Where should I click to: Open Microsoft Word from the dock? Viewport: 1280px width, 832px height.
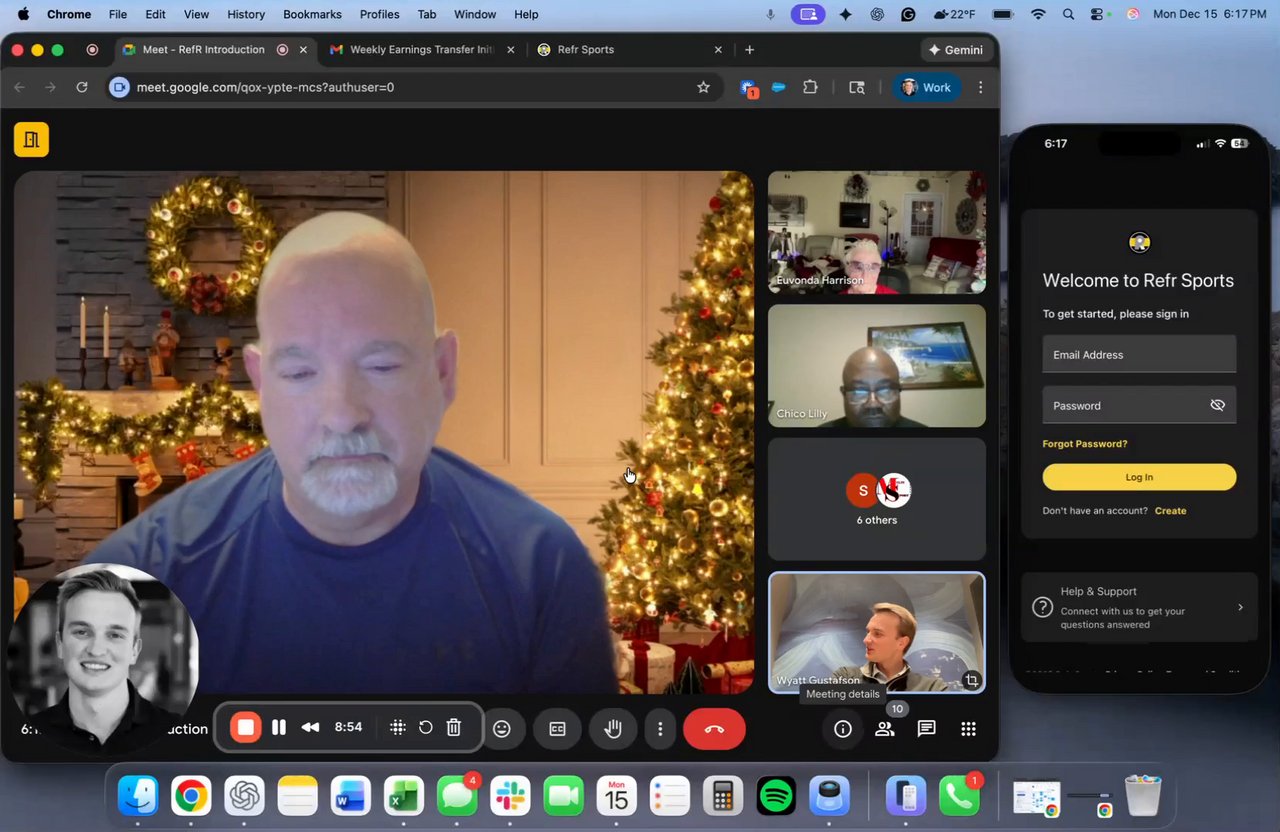[x=350, y=797]
